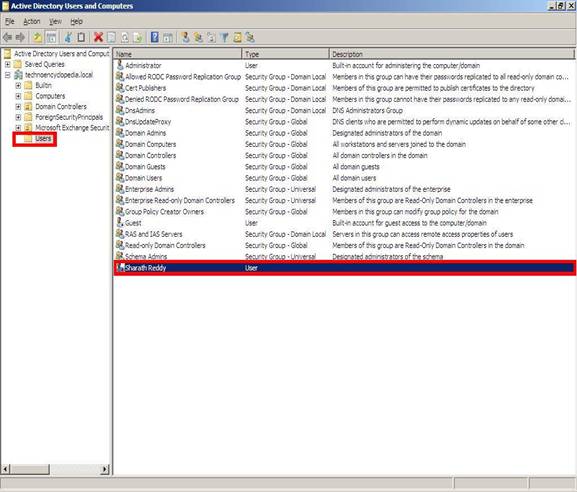
Task: Click the Back arrow toolbar icon
Action: (7, 37)
